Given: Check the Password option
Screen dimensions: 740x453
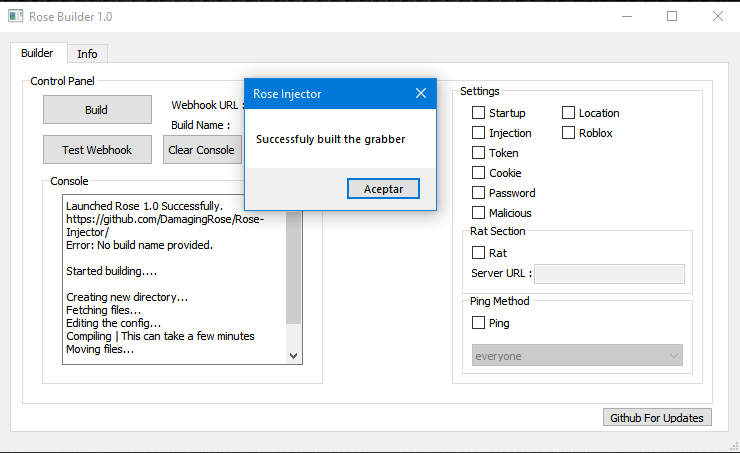Looking at the screenshot, I should pos(479,193).
